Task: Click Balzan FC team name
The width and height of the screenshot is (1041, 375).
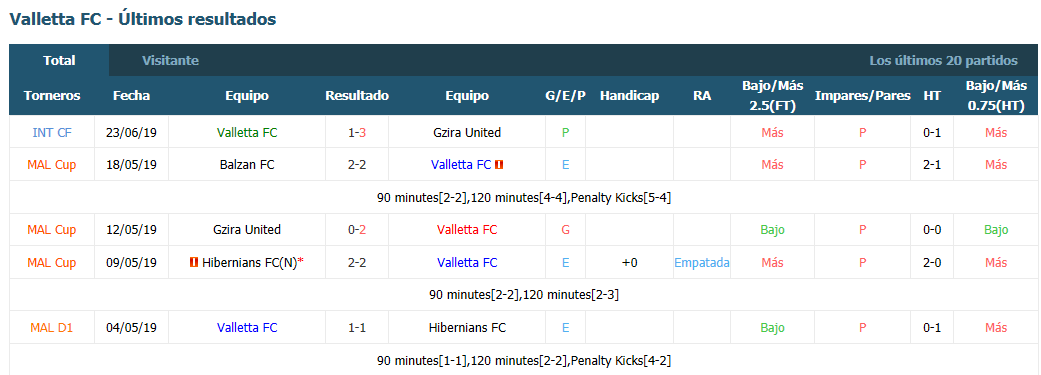Action: [247, 165]
